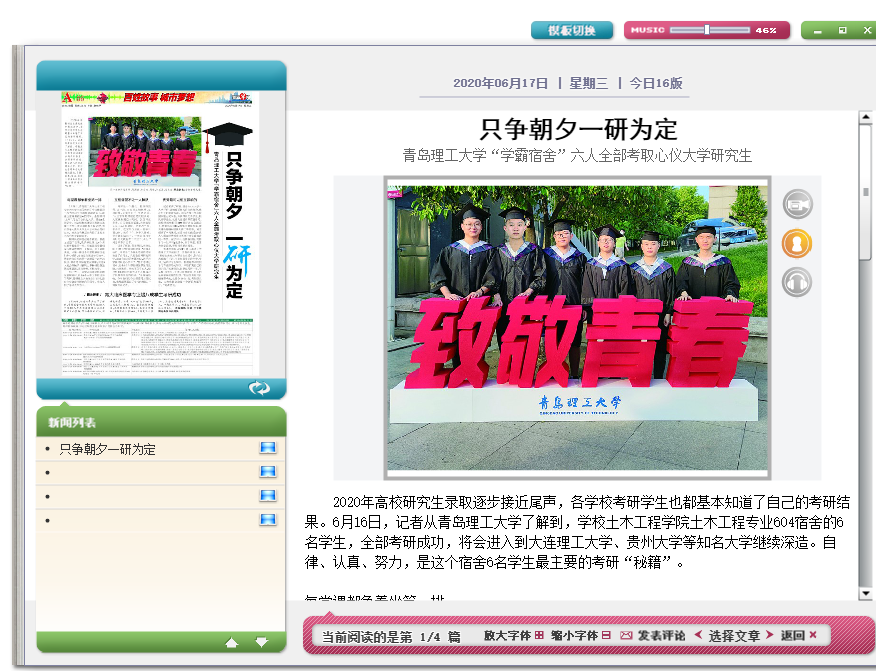The height and width of the screenshot is (671, 876).
Task: Click the 模板切换 template switch button
Action: [x=572, y=30]
